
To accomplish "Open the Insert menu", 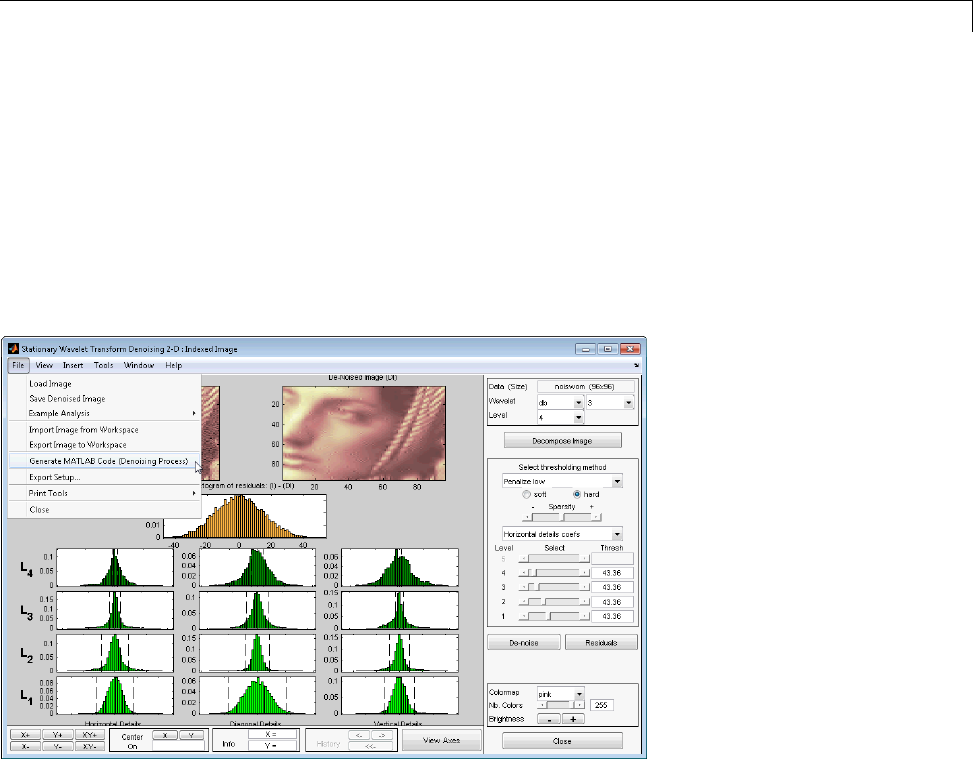I will point(73,366).
